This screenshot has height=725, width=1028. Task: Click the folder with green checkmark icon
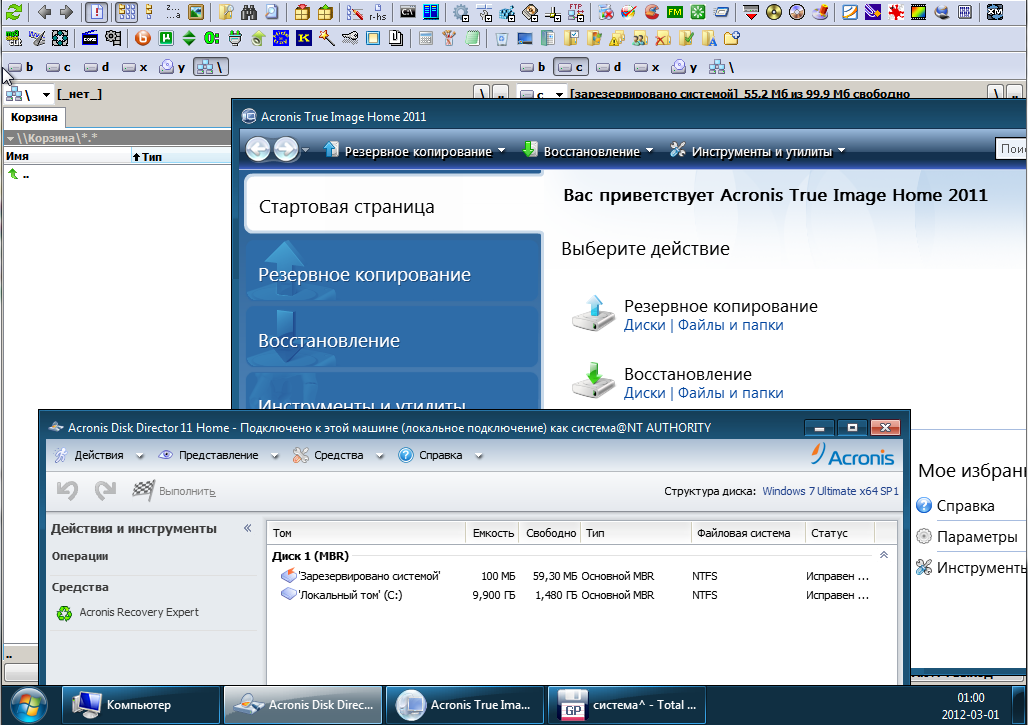pyautogui.click(x=686, y=39)
